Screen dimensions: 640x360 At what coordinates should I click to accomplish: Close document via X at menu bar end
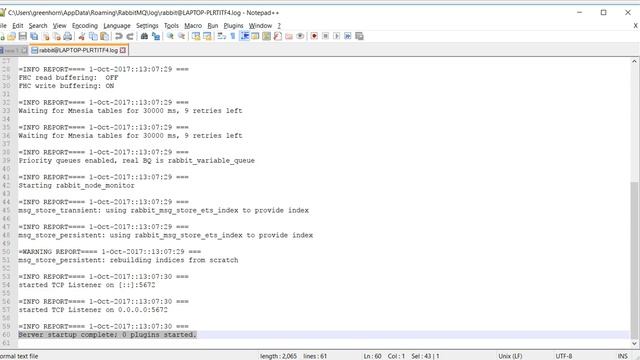(x=636, y=25)
